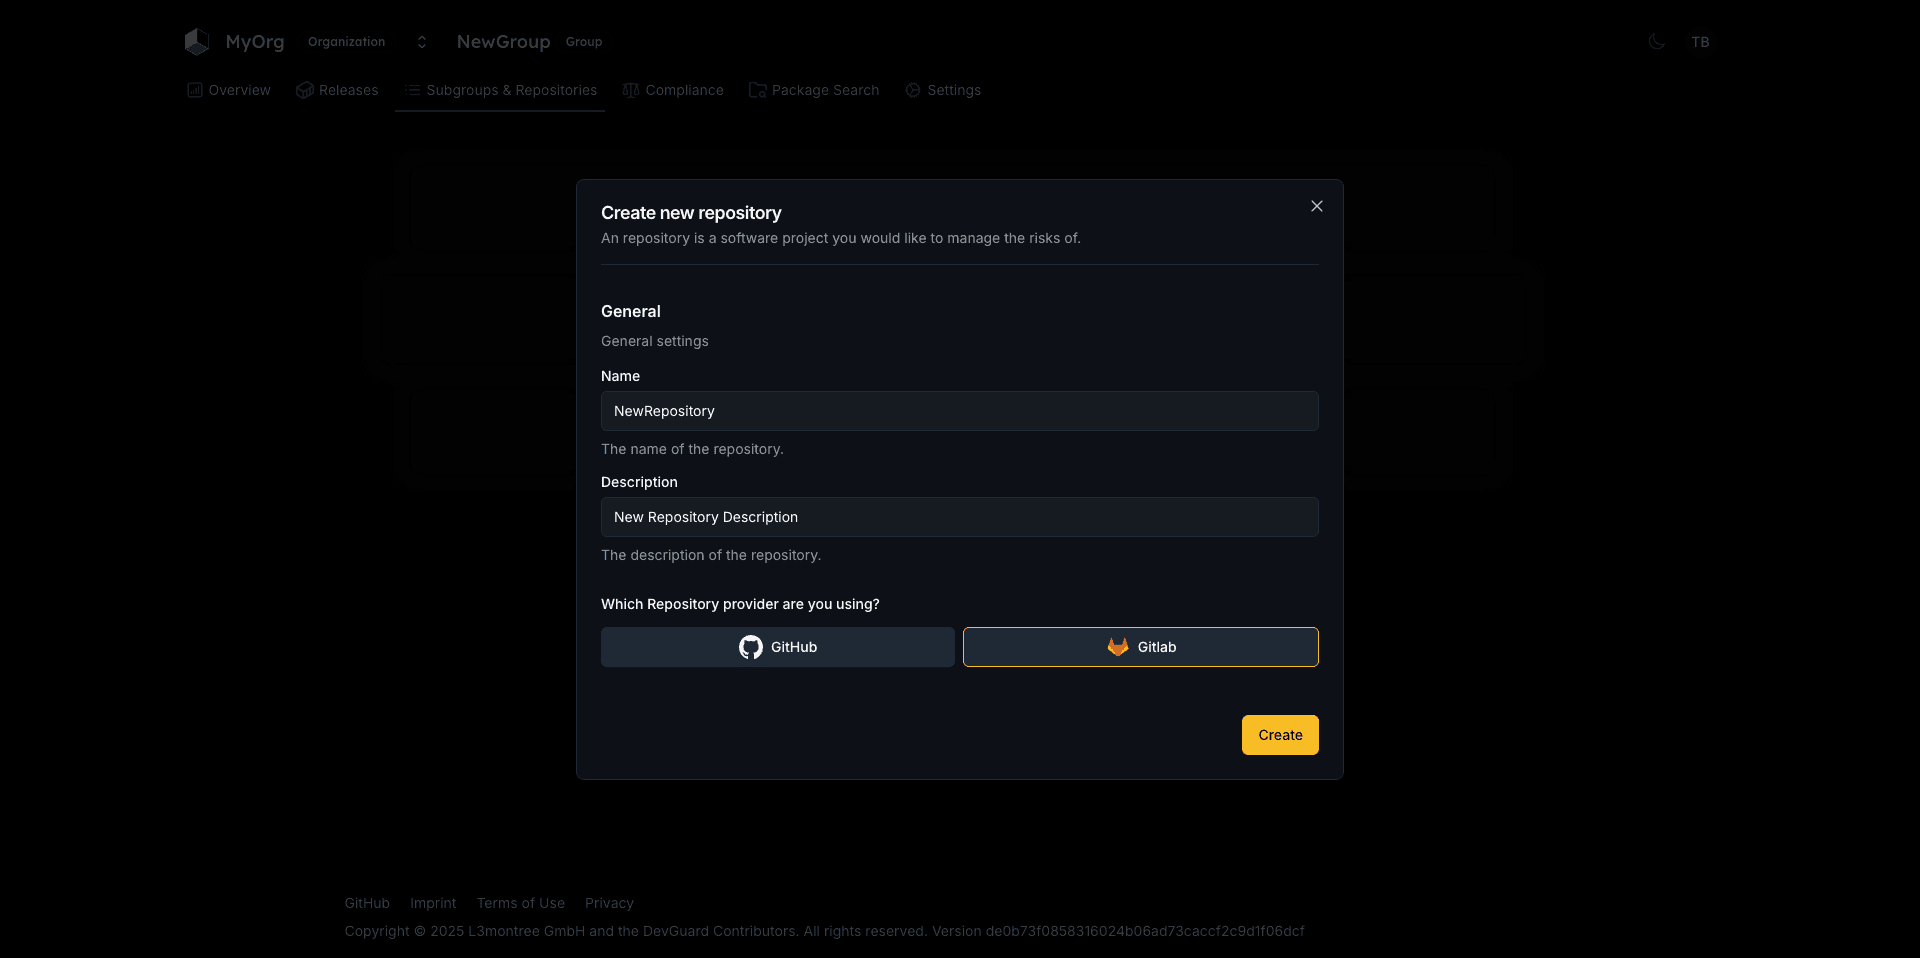
Task: Click the Subgroups & Repositories list icon
Action: (x=411, y=90)
